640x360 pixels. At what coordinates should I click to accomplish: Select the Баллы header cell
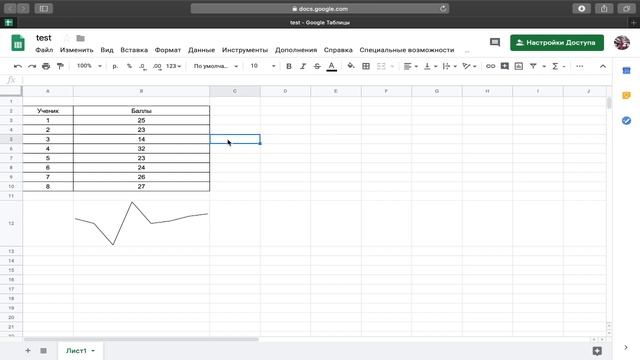(141, 111)
